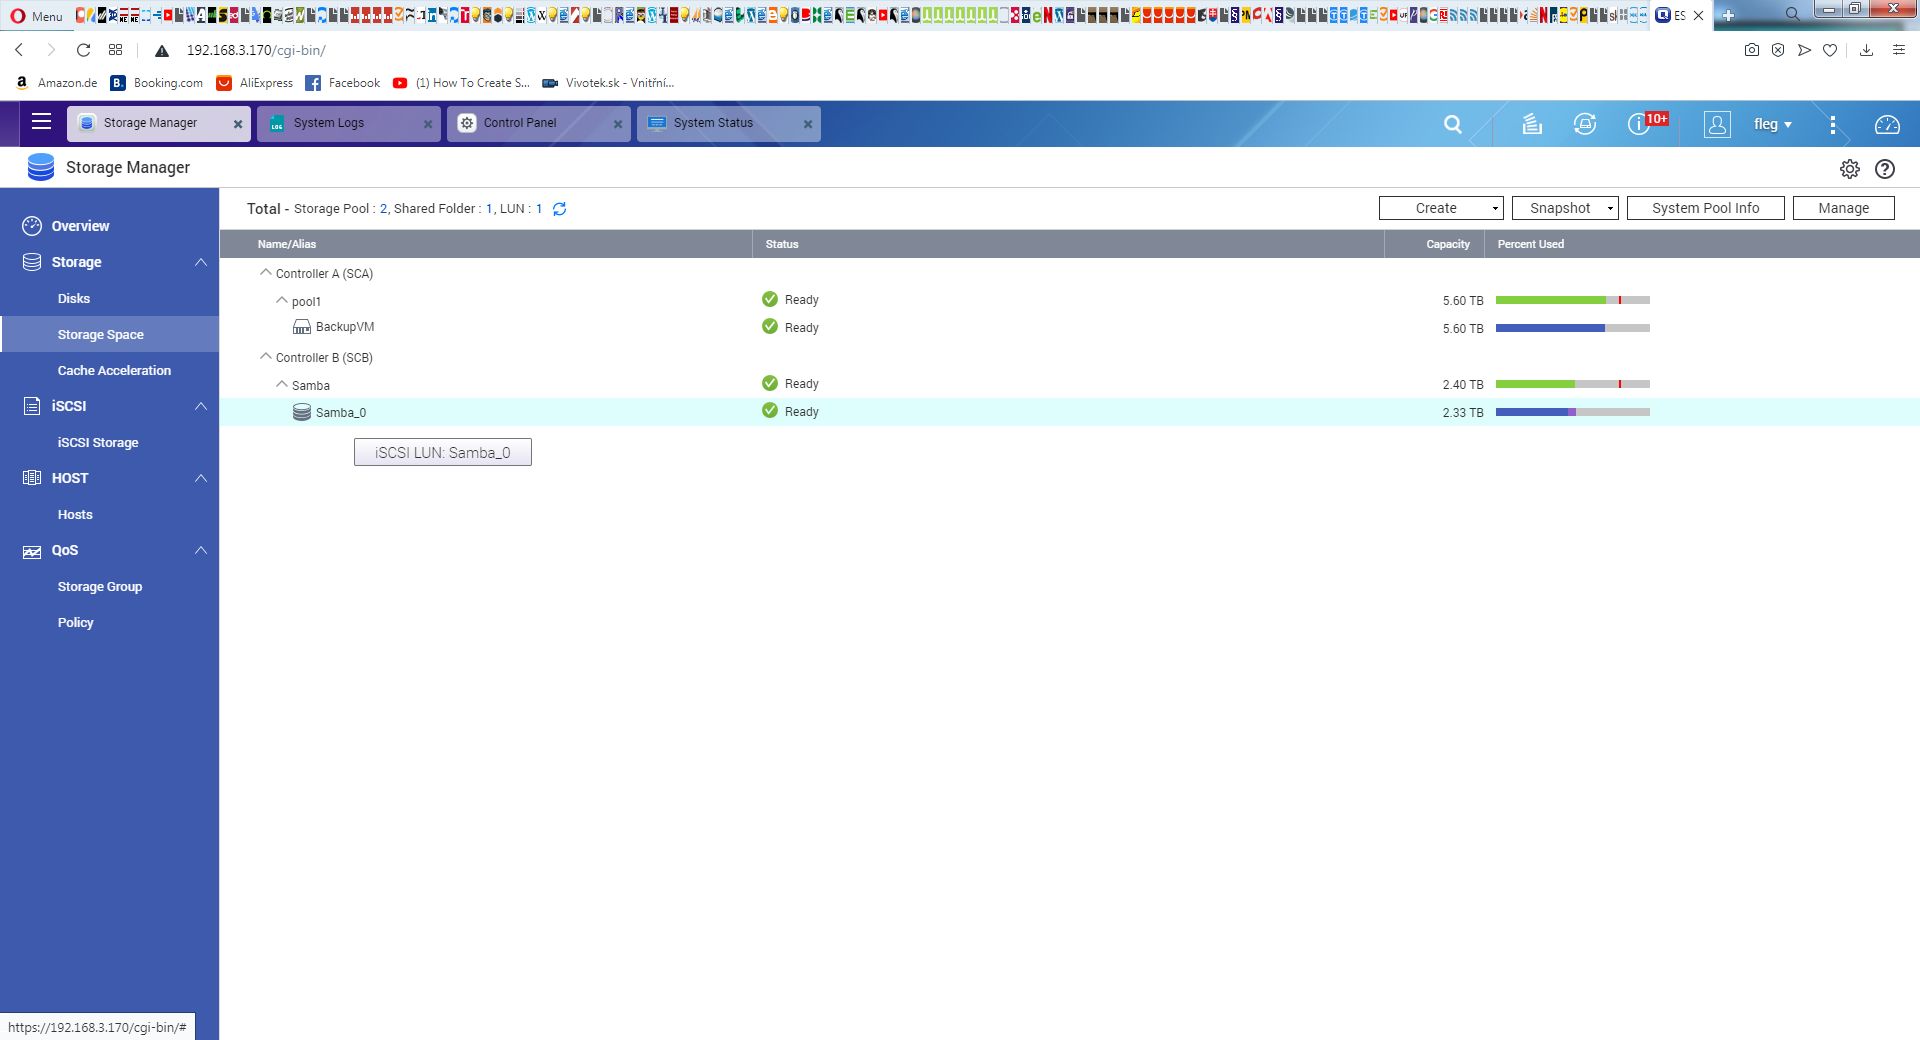Collapse the QoS sidebar section chevron
This screenshot has height=1040, width=1920.
201,550
